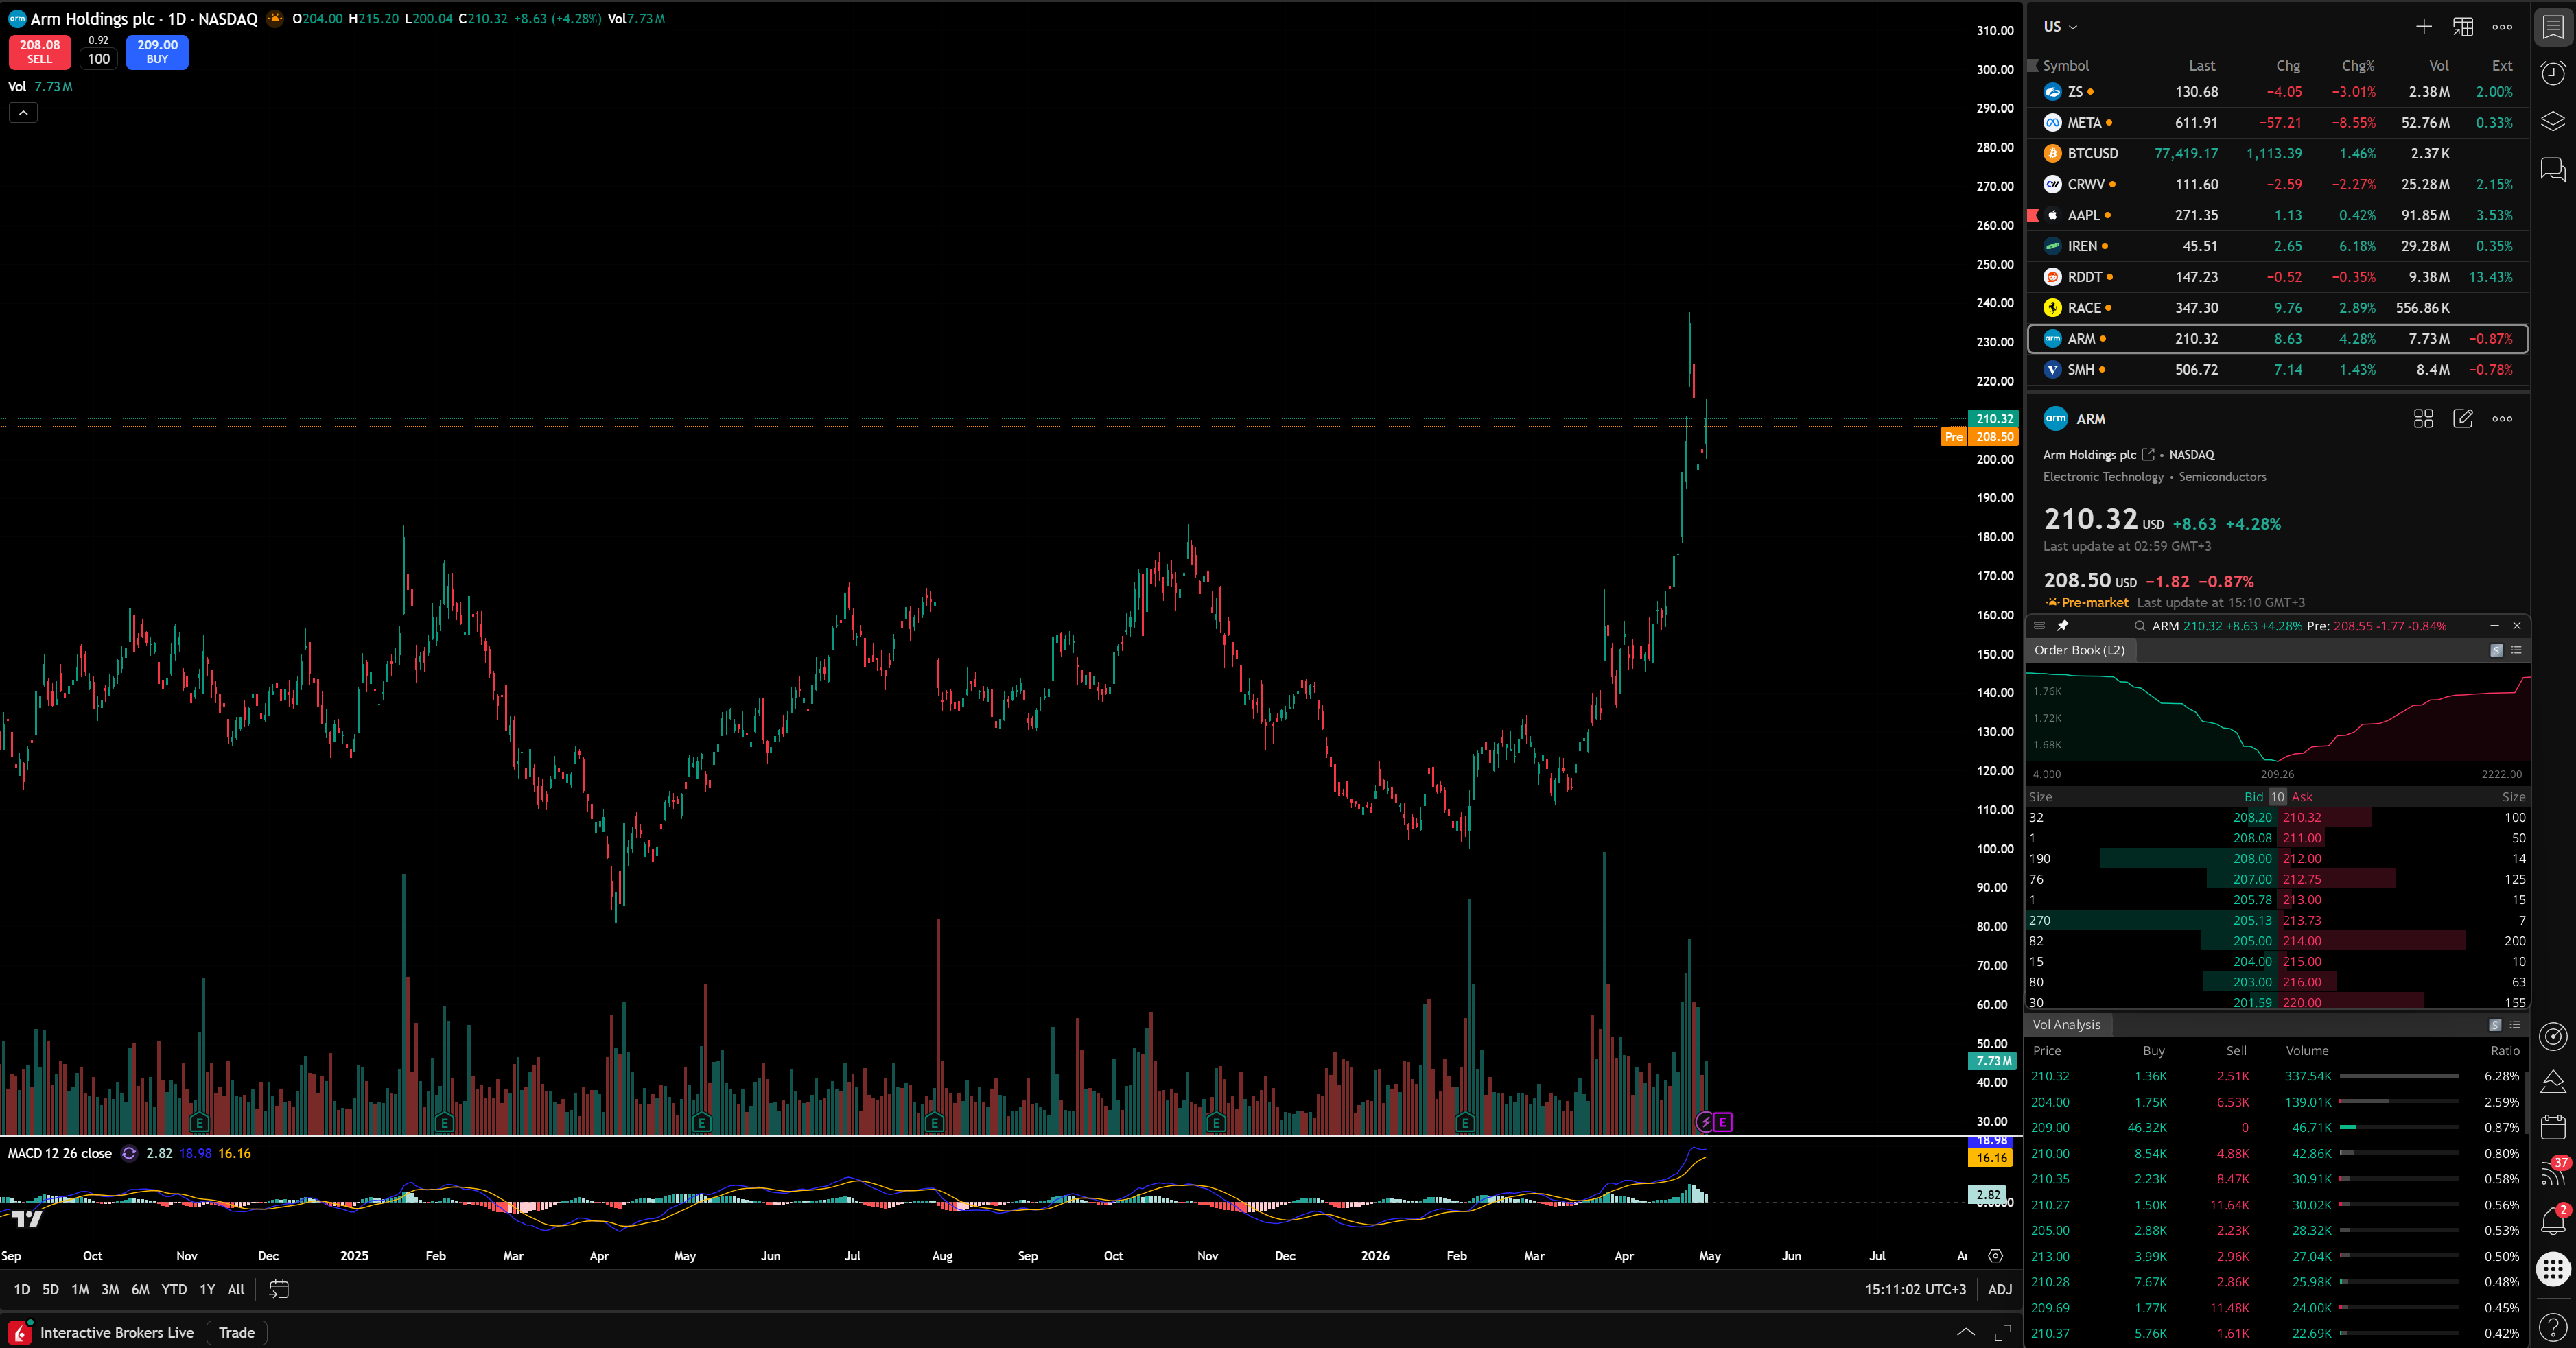
Task: Set chart range to All
Action: tap(236, 1289)
